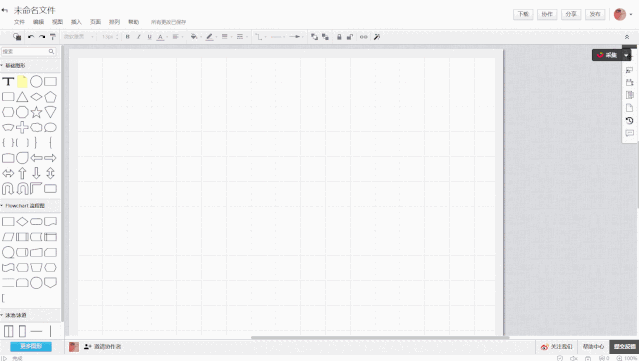Open the arrow start style dropdown
The height and width of the screenshot is (361, 639).
click(x=277, y=37)
